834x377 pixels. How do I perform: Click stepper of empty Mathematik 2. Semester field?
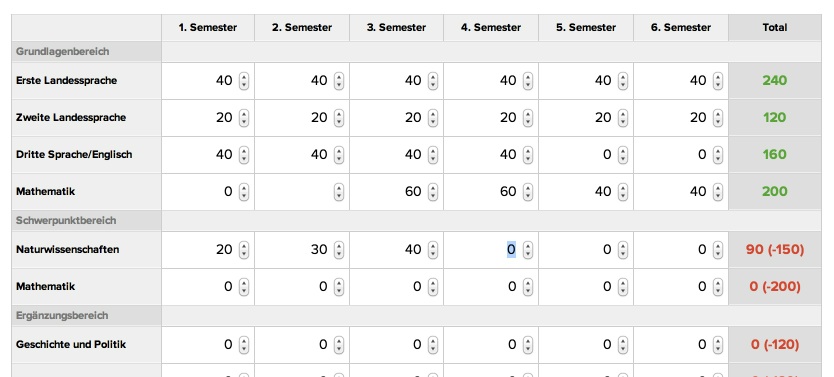tap(339, 191)
